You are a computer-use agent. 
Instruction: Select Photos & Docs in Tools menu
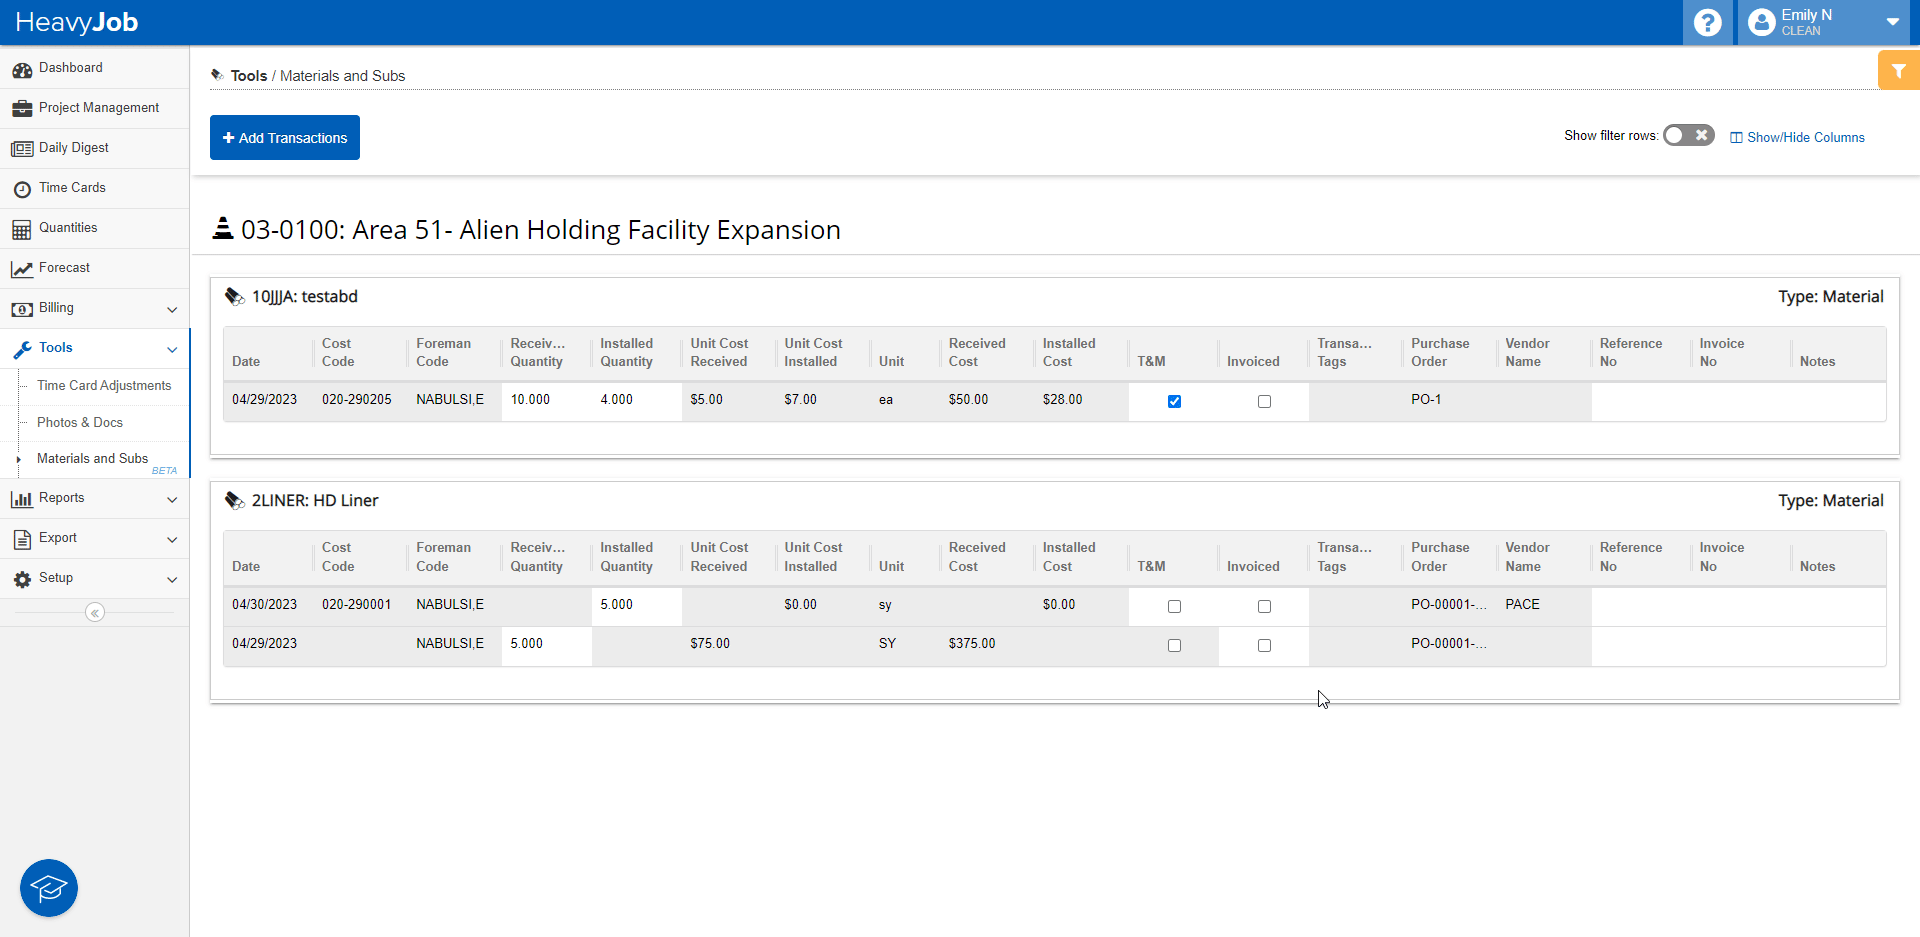pyautogui.click(x=80, y=423)
